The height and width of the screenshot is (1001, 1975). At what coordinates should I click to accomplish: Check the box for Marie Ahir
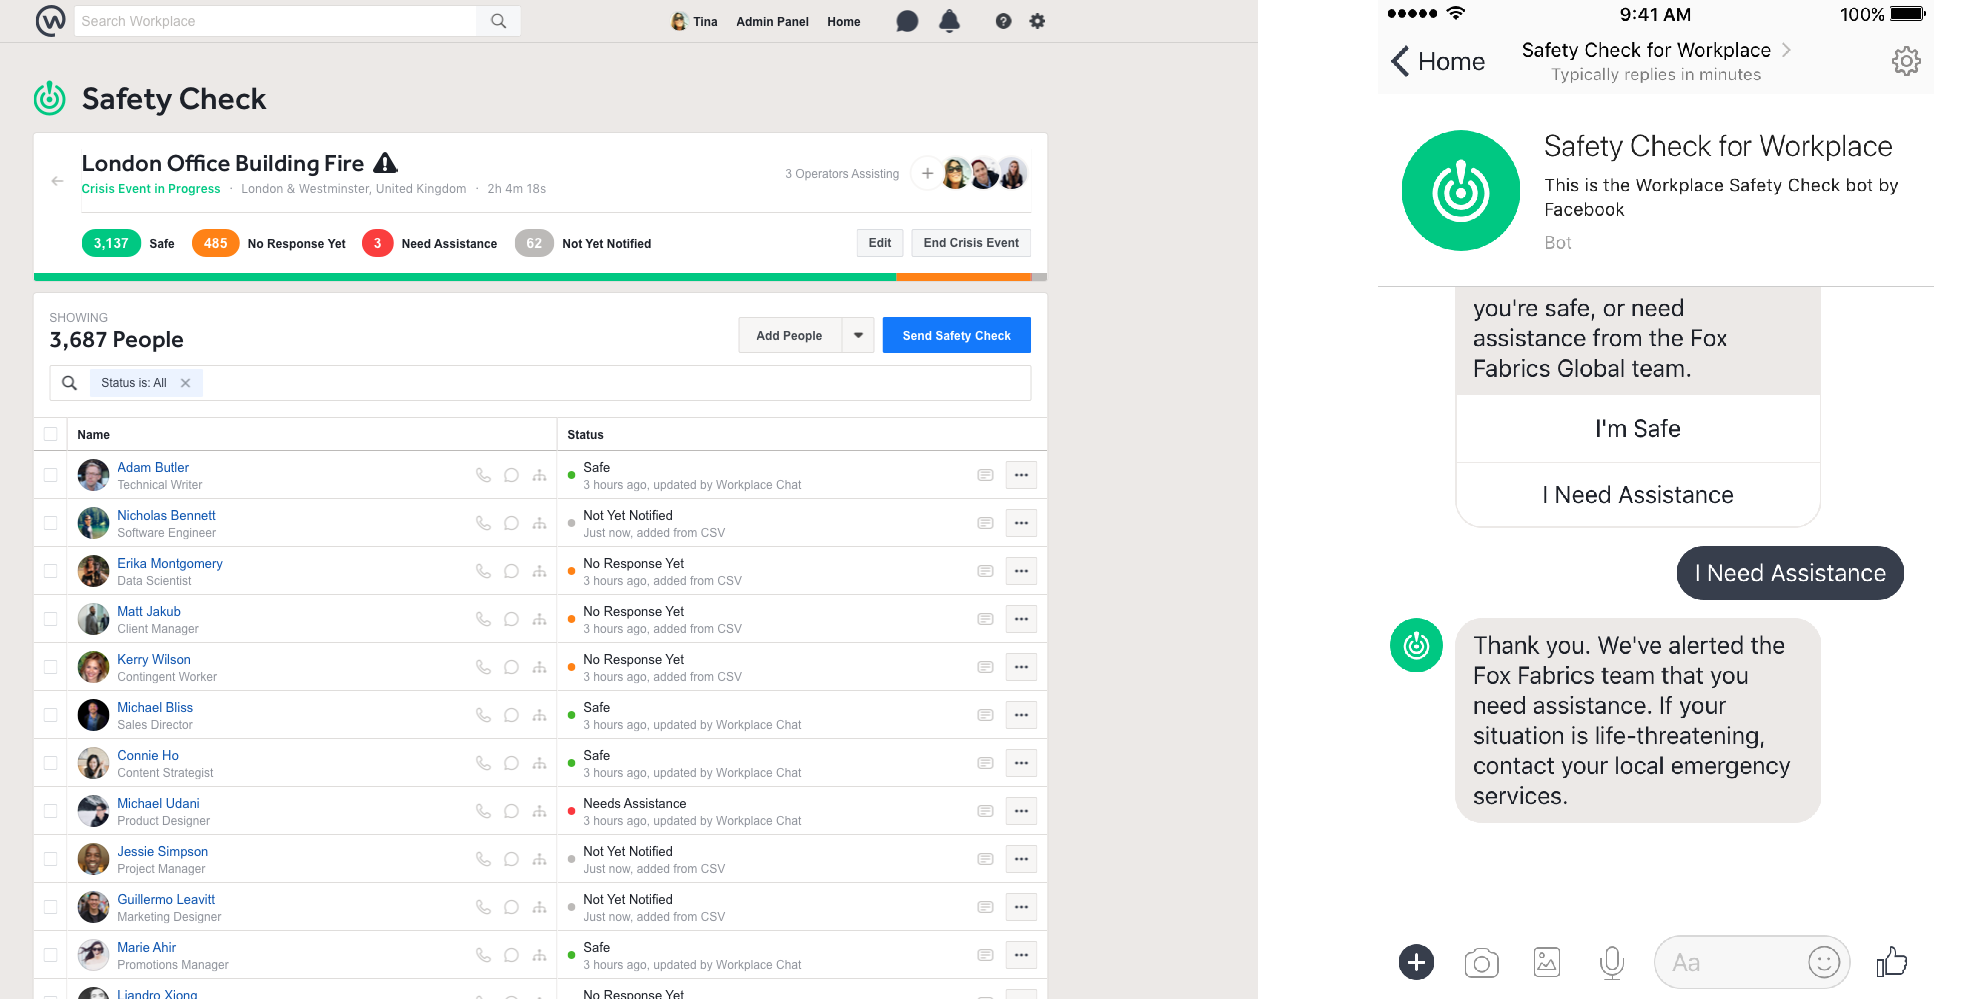(50, 955)
